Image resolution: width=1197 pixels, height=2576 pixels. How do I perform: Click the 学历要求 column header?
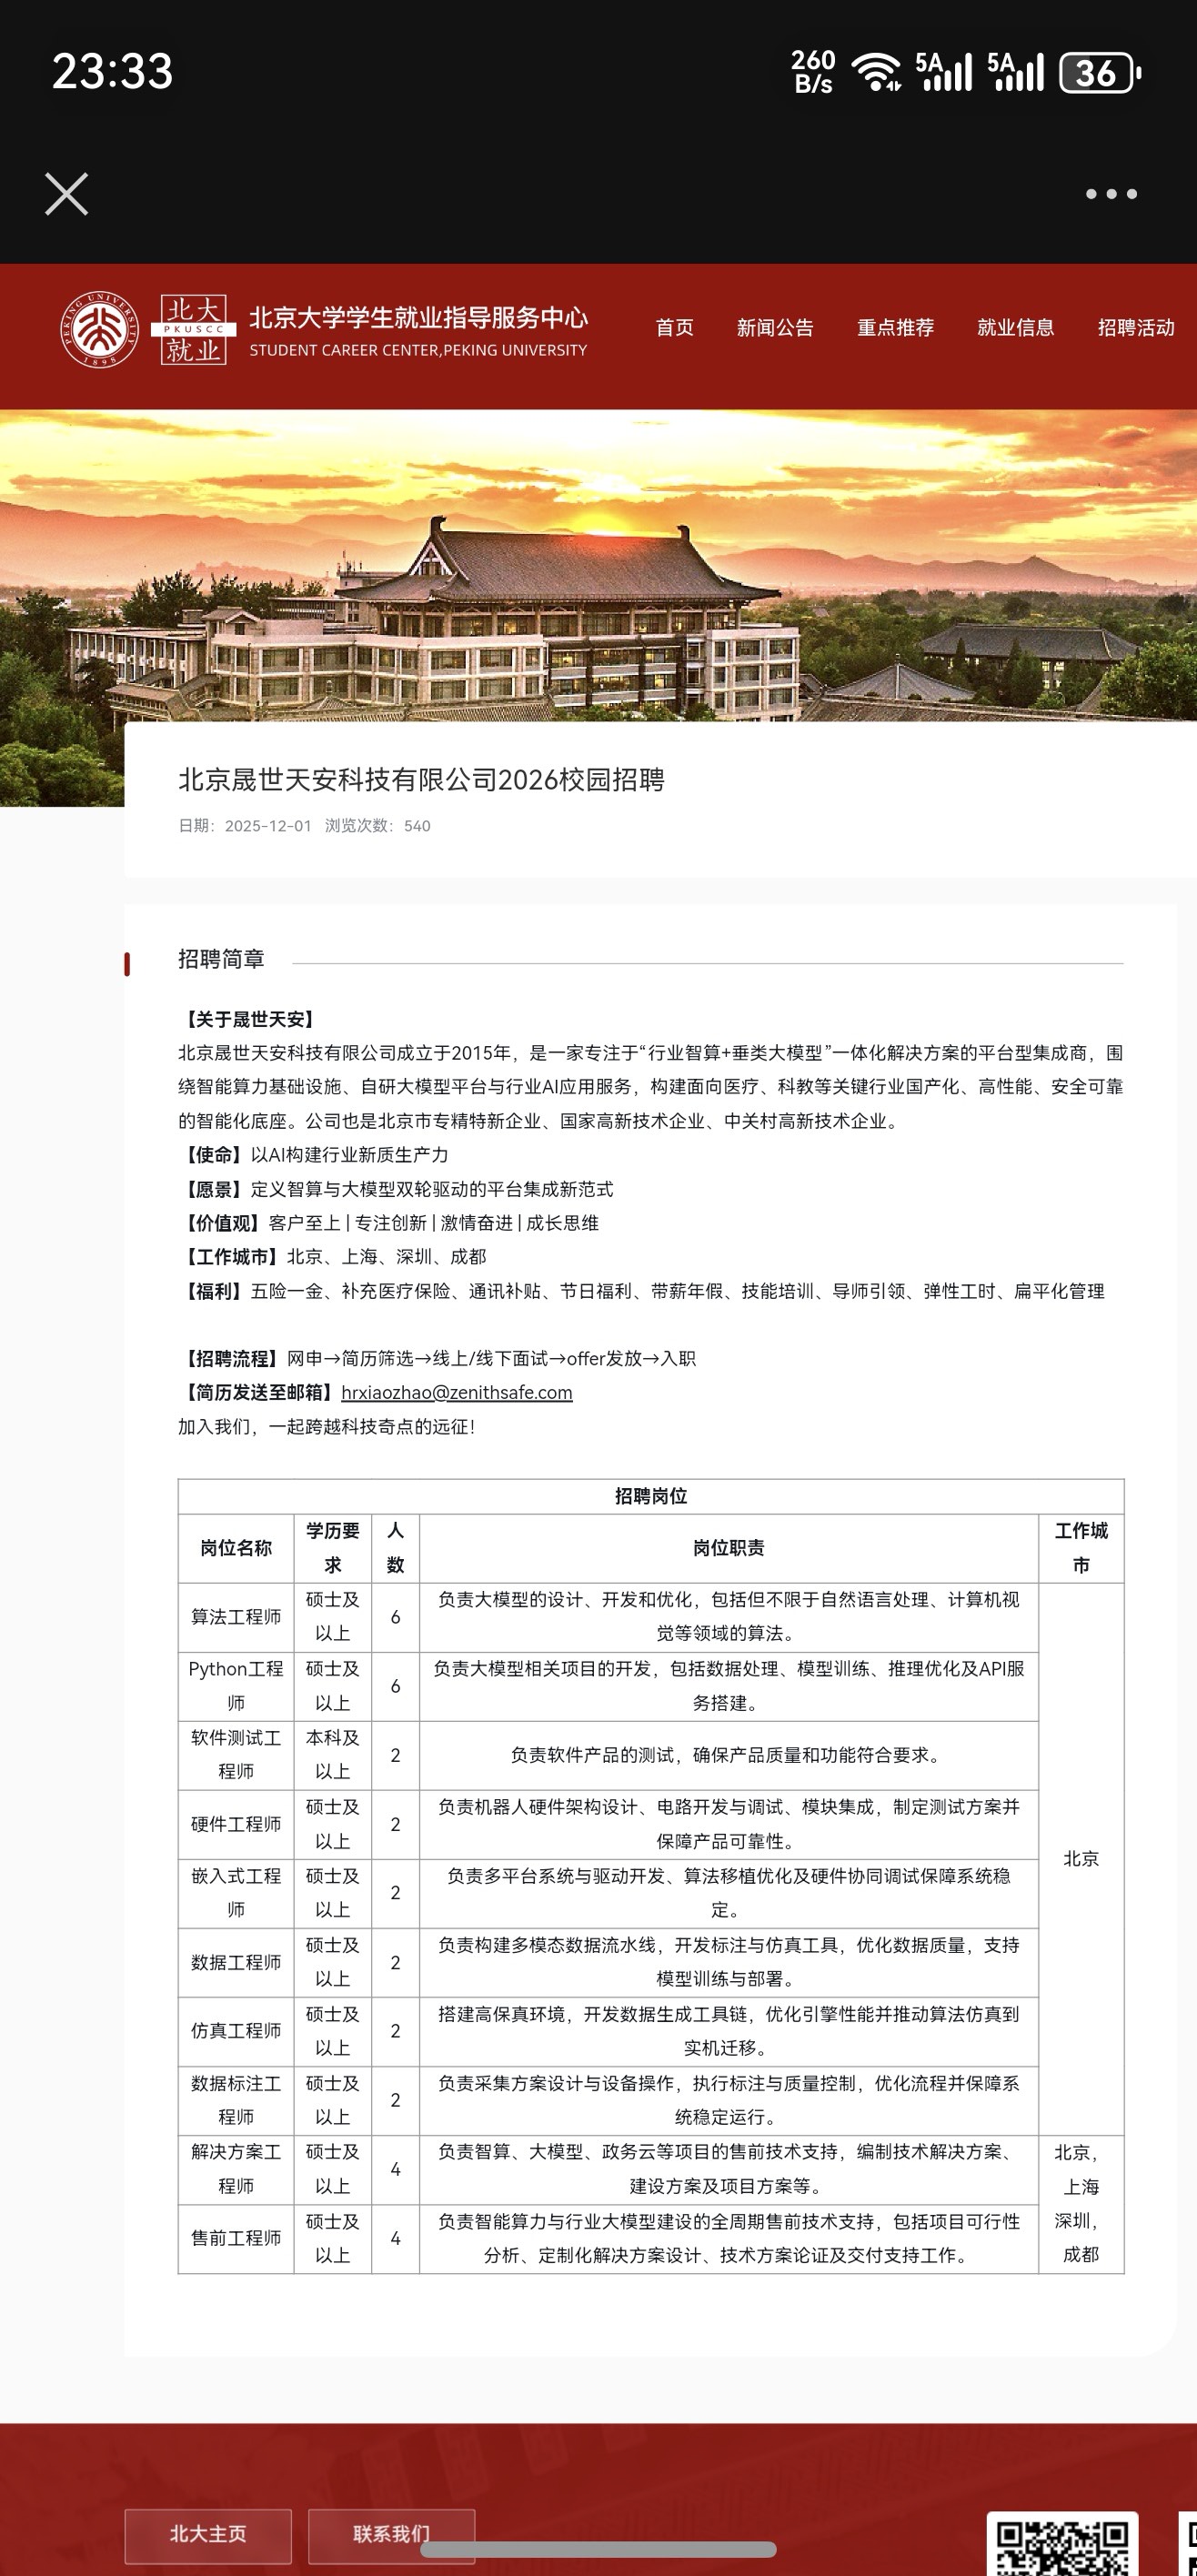(x=333, y=1548)
